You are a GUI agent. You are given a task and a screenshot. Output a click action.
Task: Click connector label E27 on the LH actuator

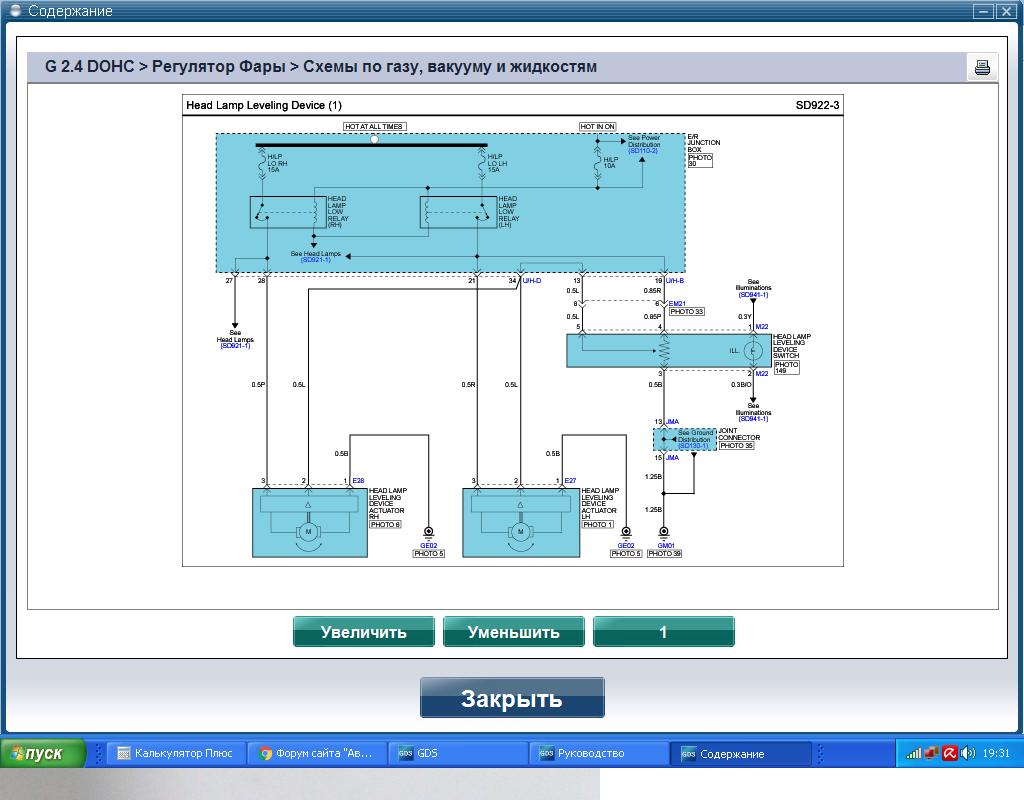(x=570, y=481)
